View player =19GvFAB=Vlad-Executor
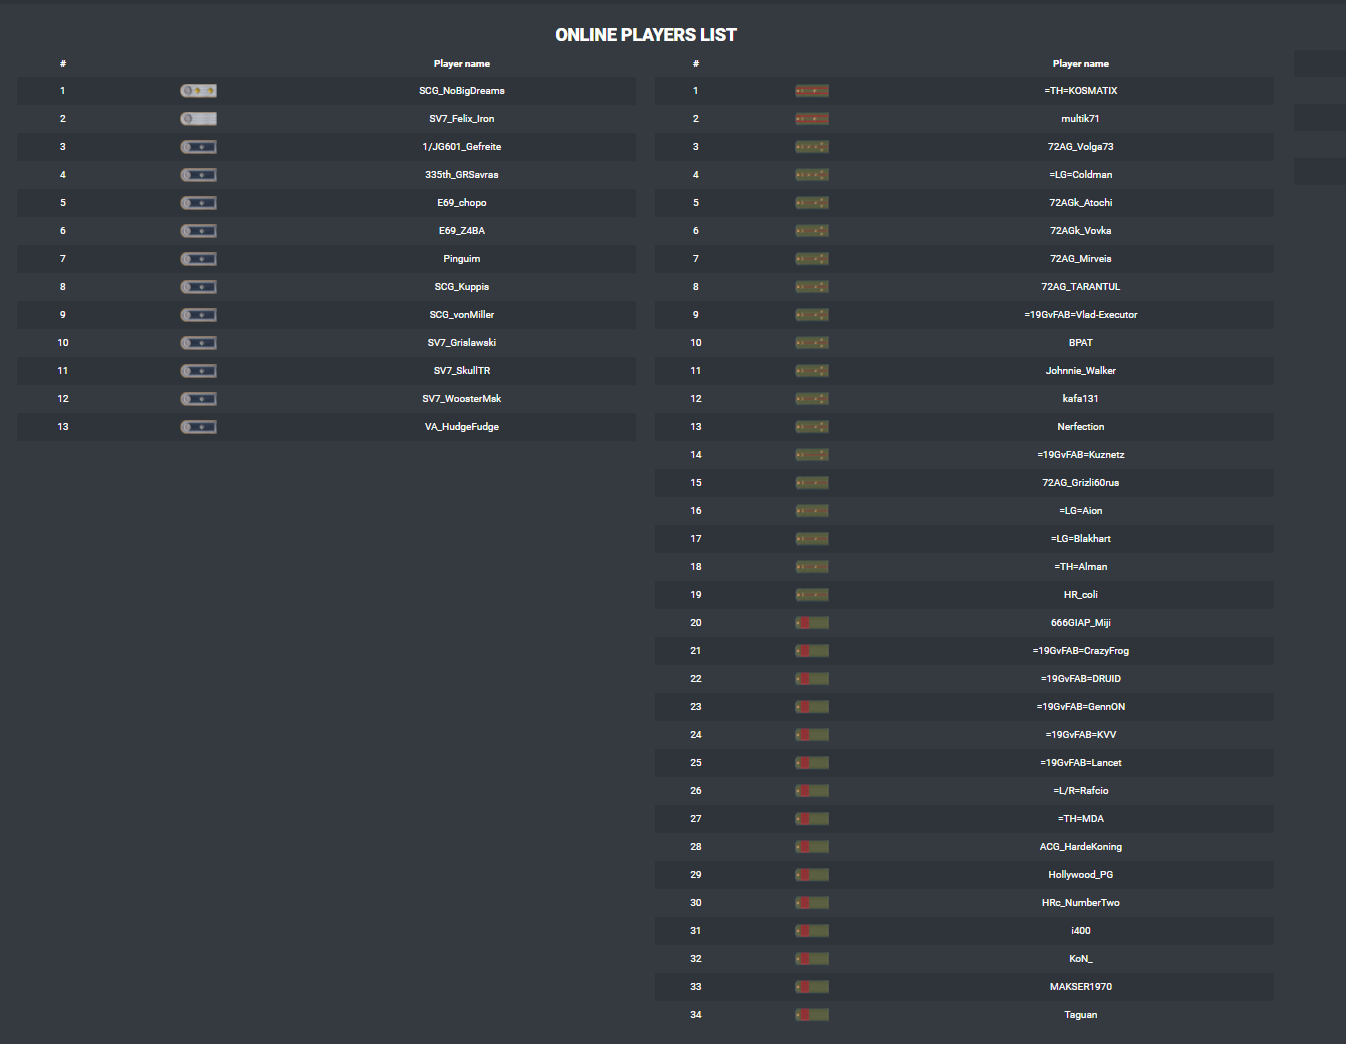The height and width of the screenshot is (1044, 1346). [1081, 315]
